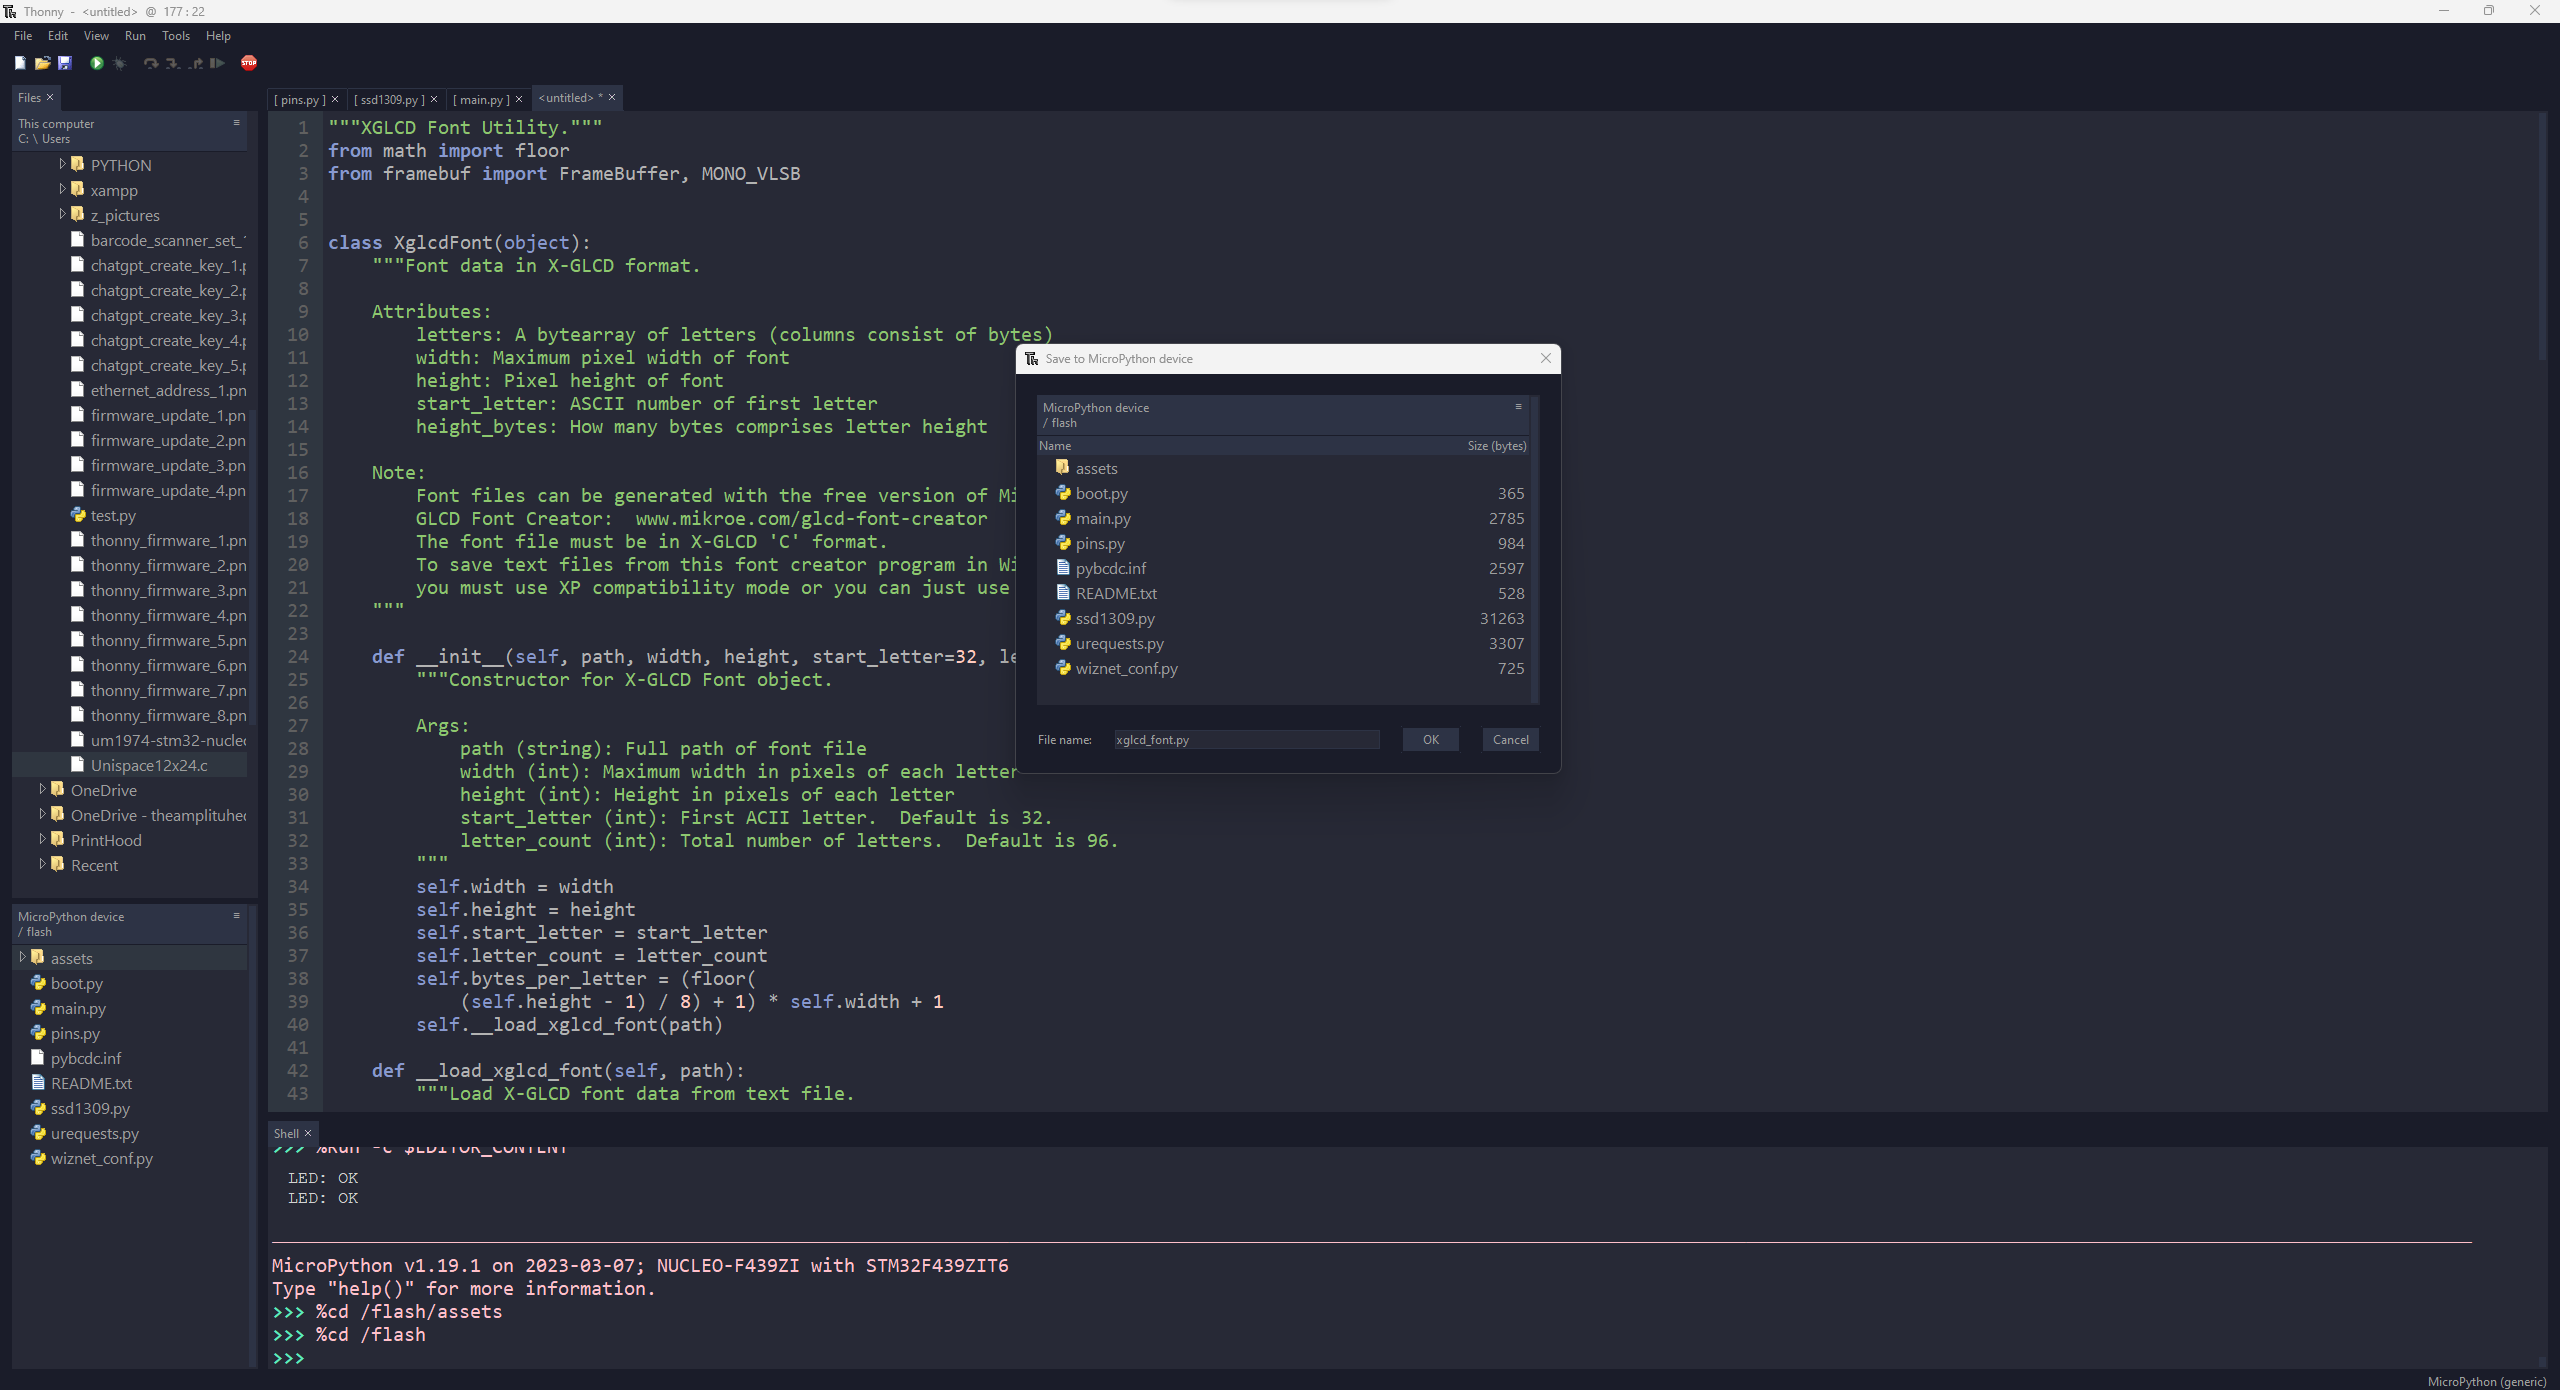Switch to the ssd1309.py editor tab
Image resolution: width=2560 pixels, height=1390 pixels.
click(x=389, y=99)
